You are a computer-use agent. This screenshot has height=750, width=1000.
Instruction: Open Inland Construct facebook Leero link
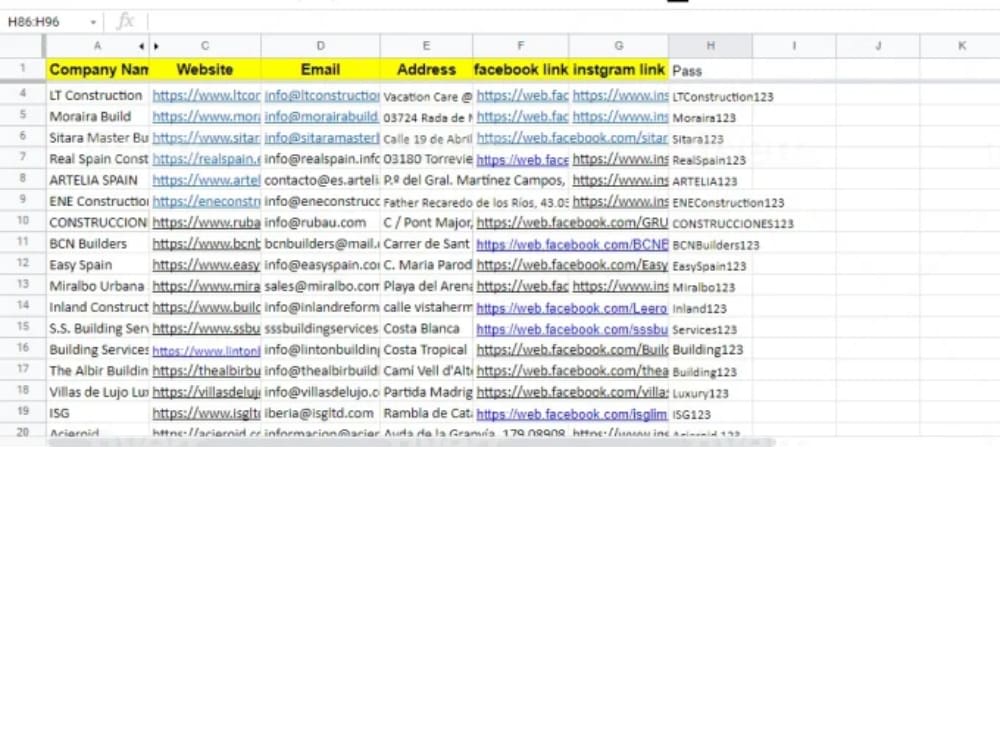(571, 308)
